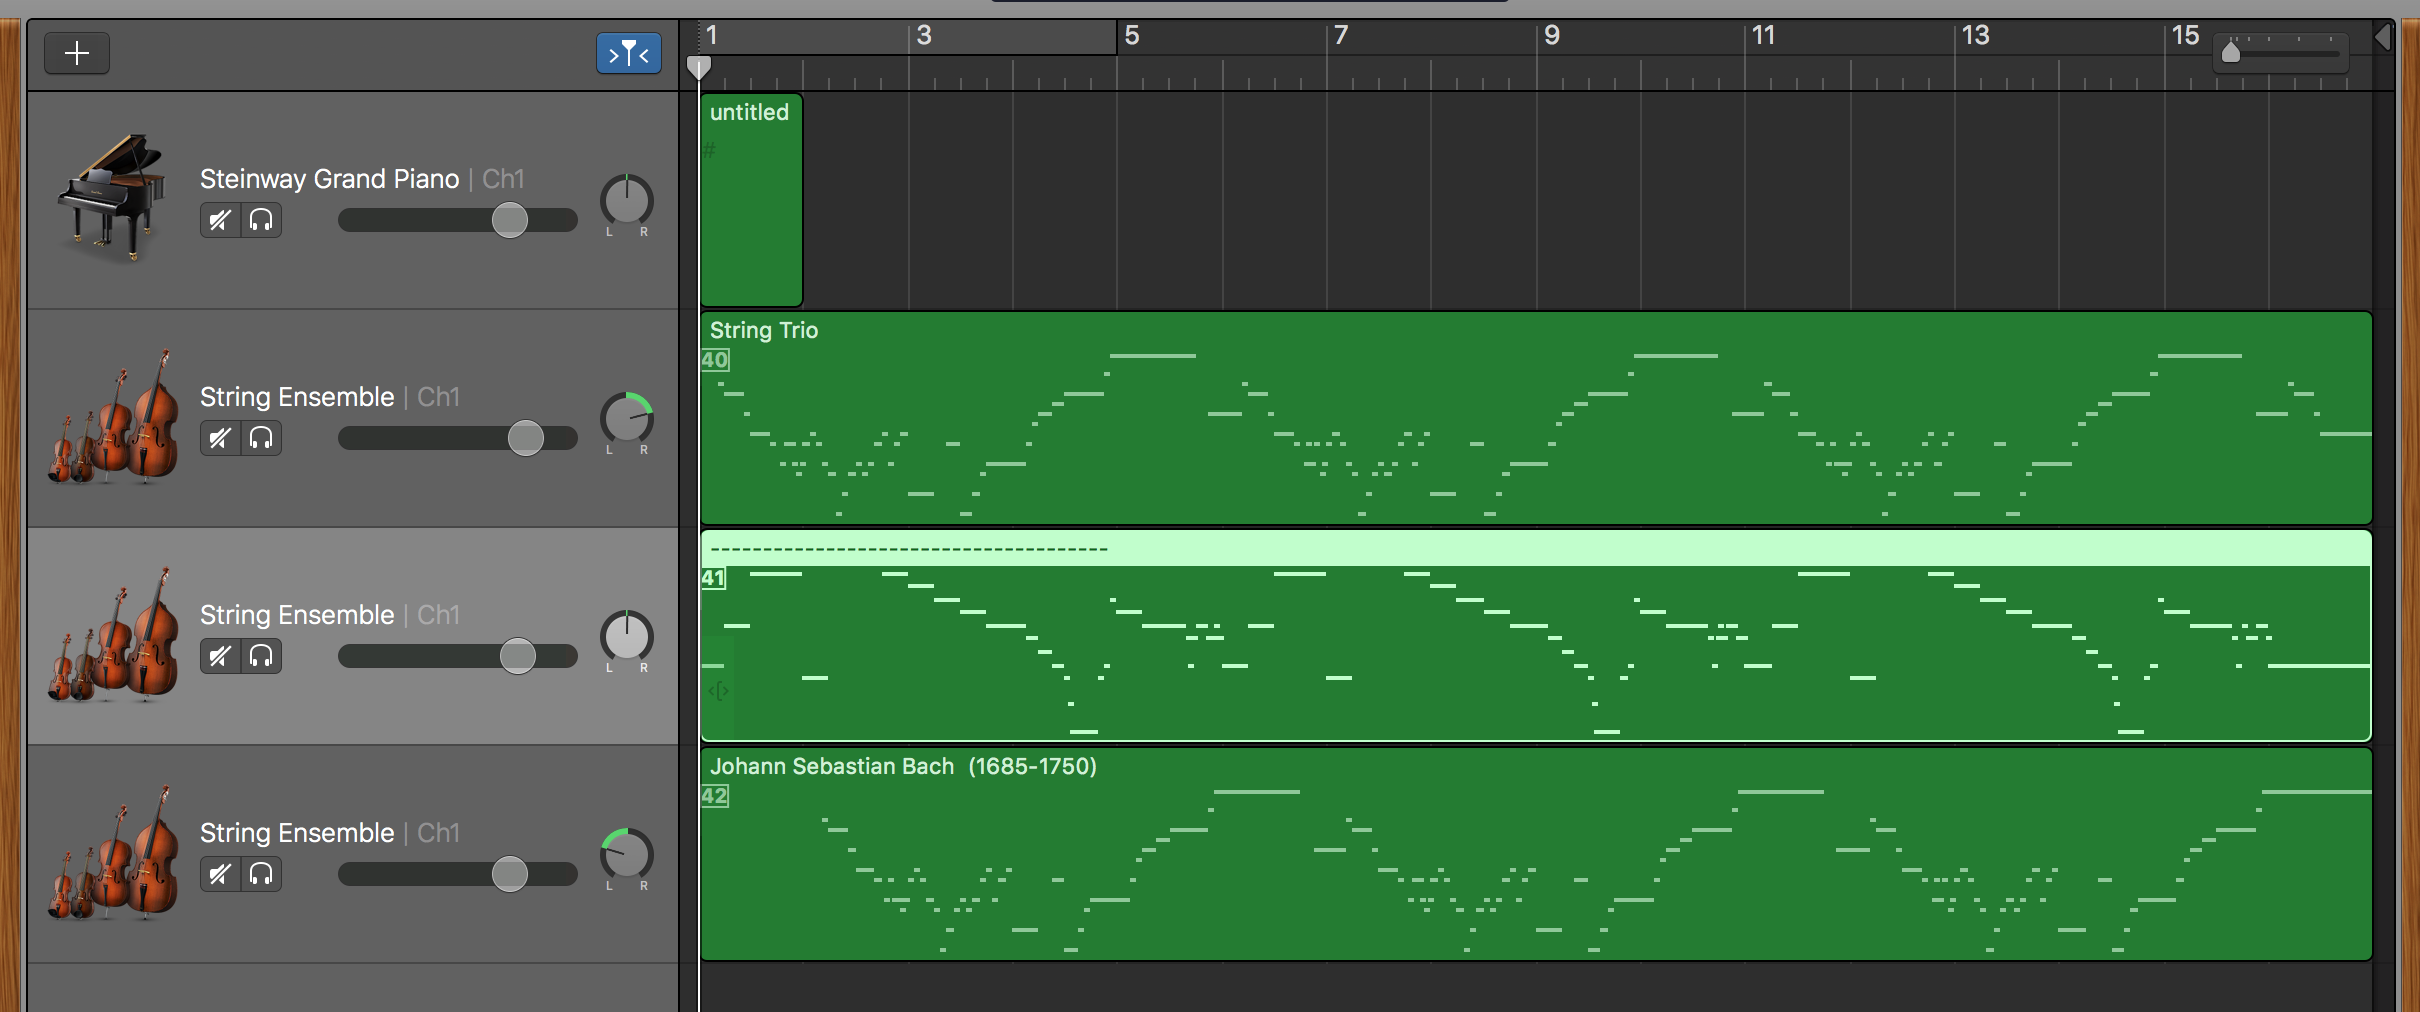Click the Johann Sebastian Bach track volume slider knob

coord(510,874)
